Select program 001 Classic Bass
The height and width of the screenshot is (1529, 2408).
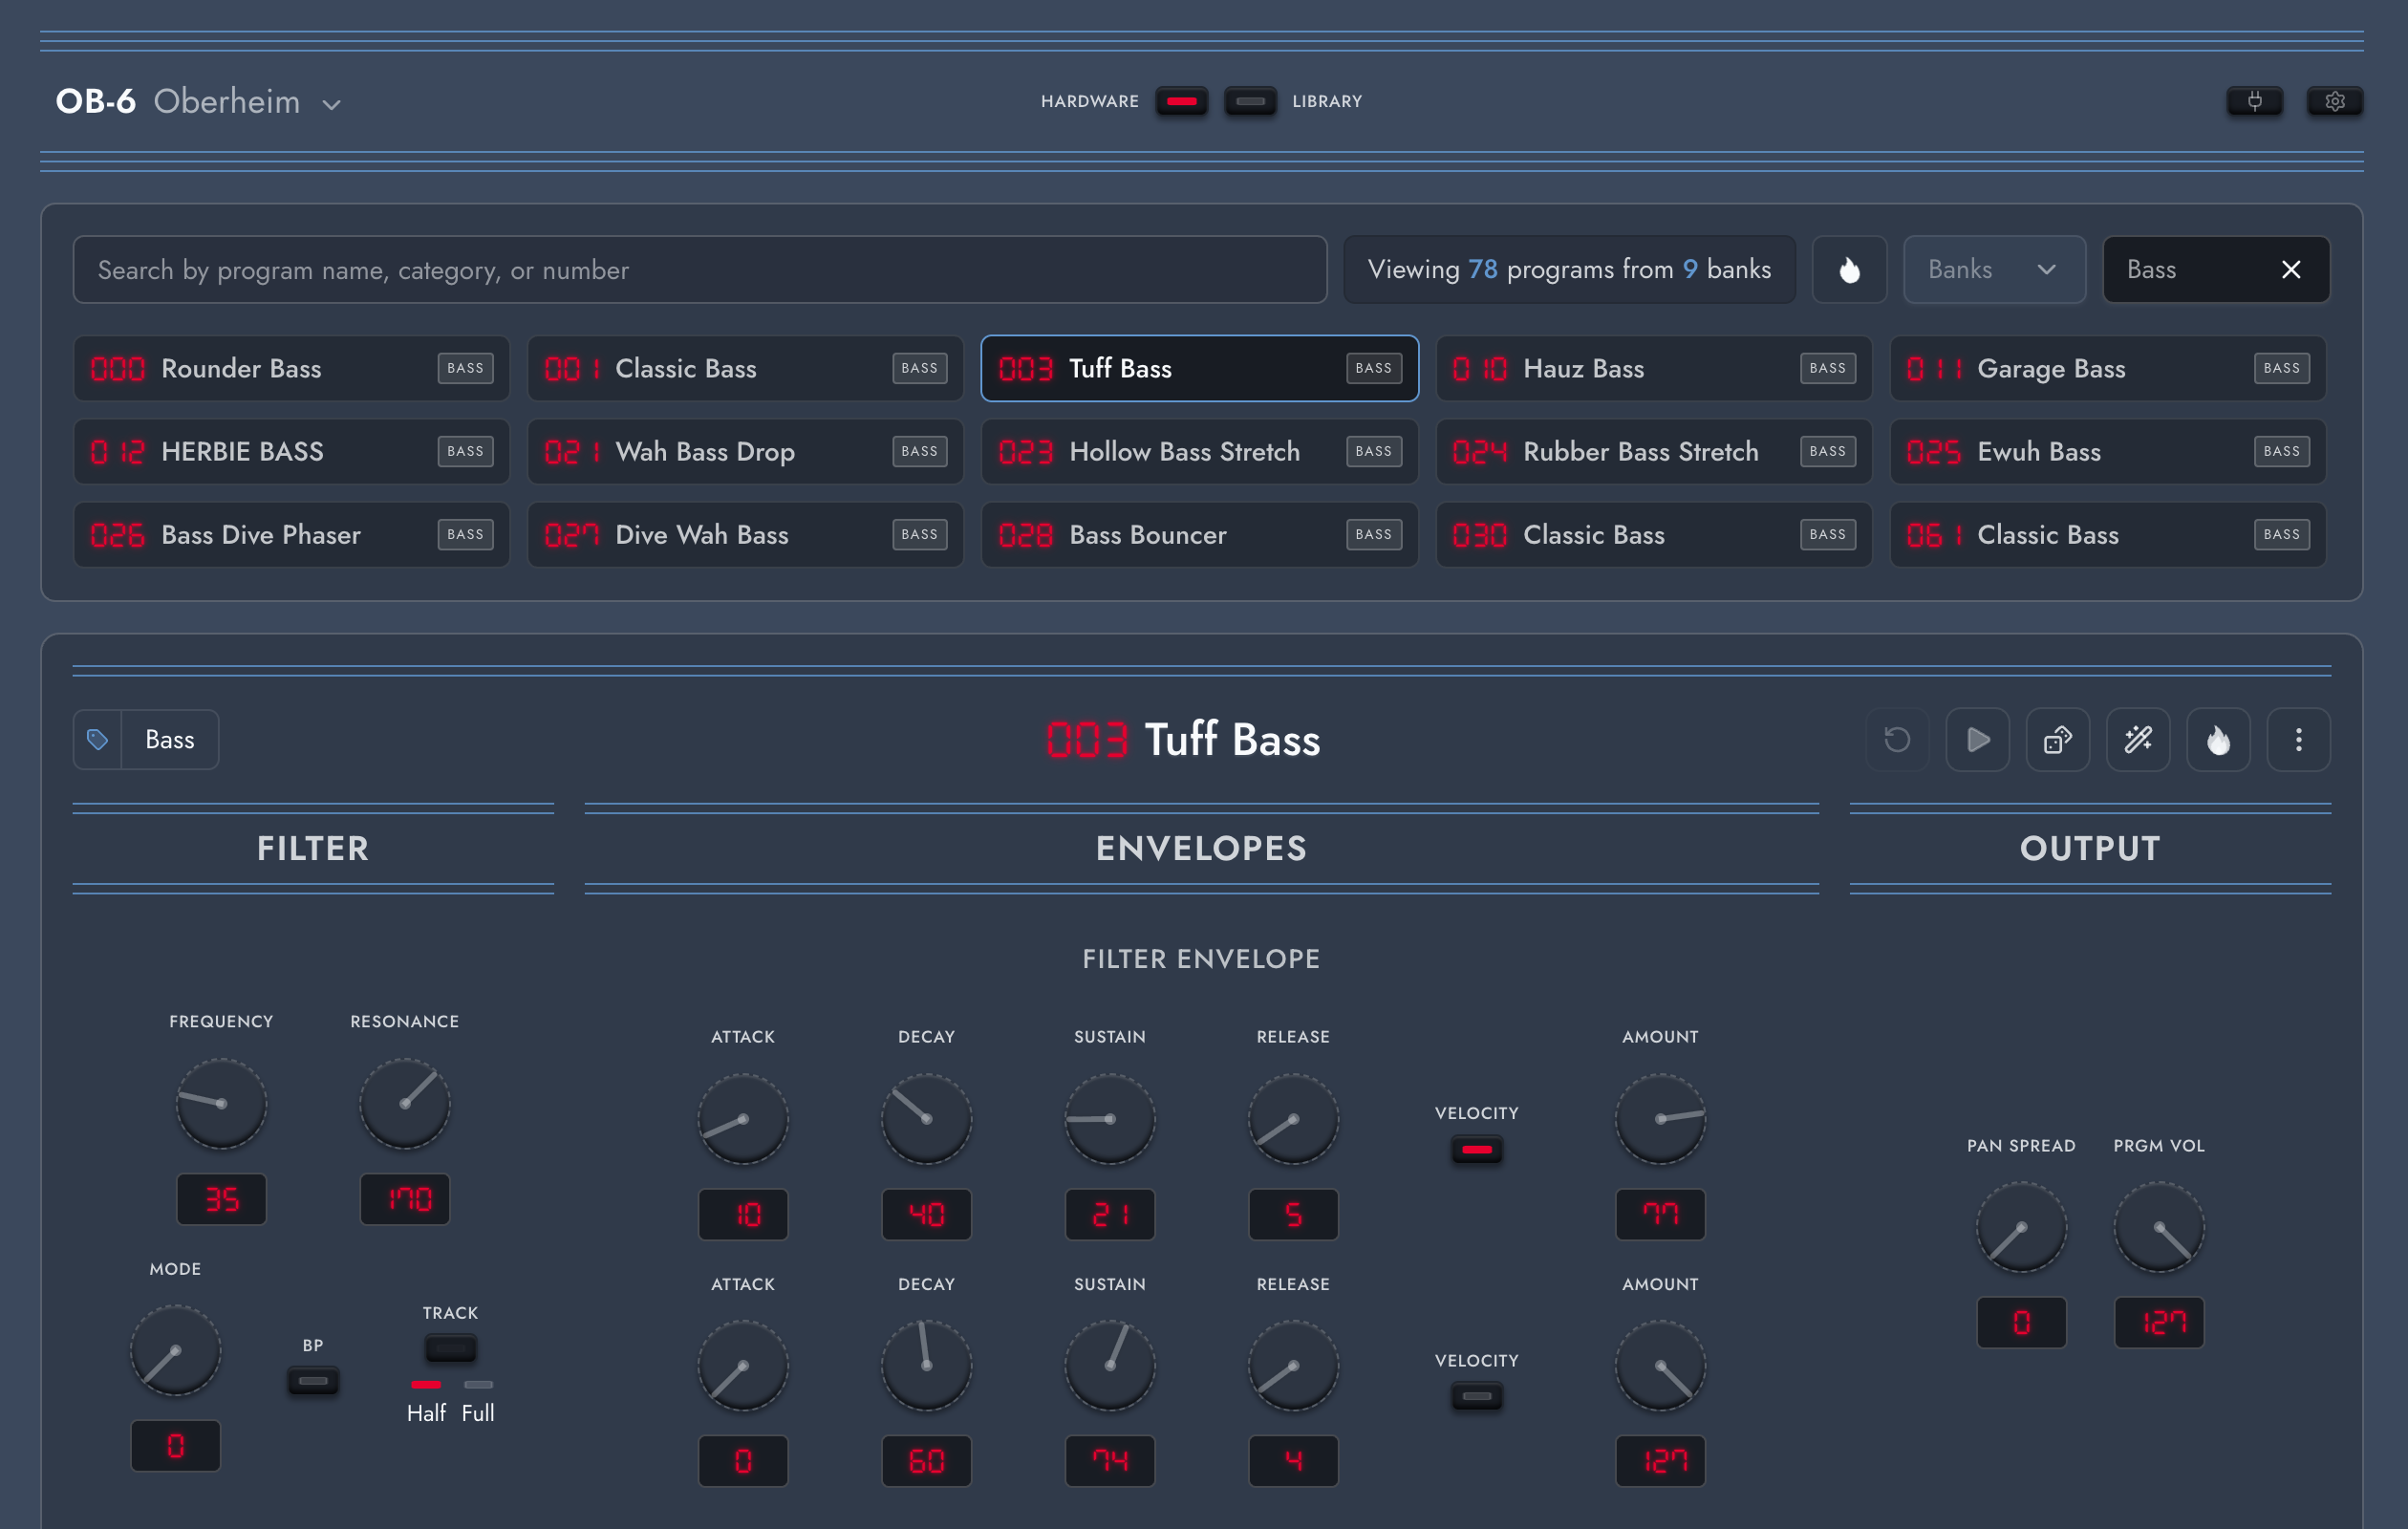(745, 368)
